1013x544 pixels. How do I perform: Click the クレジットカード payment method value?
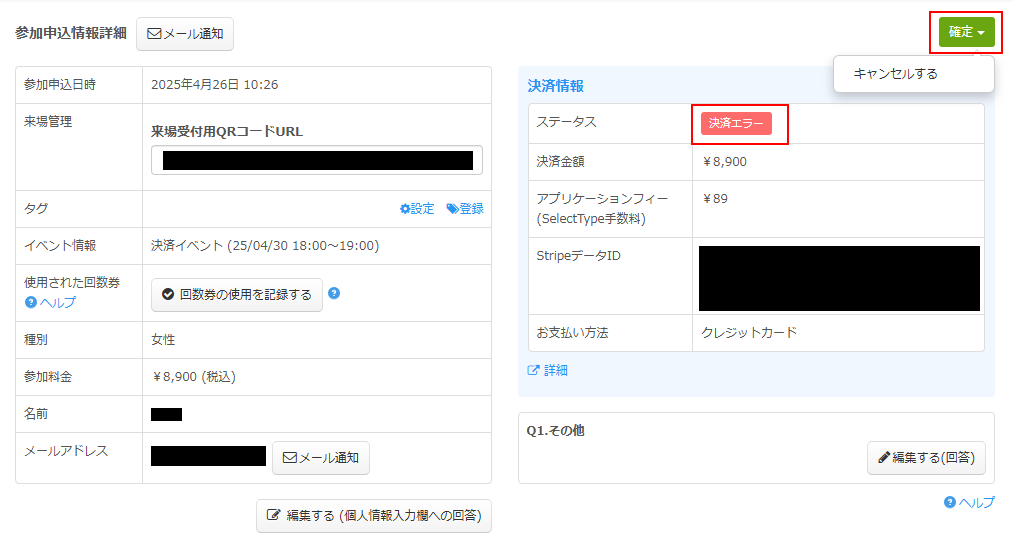coord(749,333)
